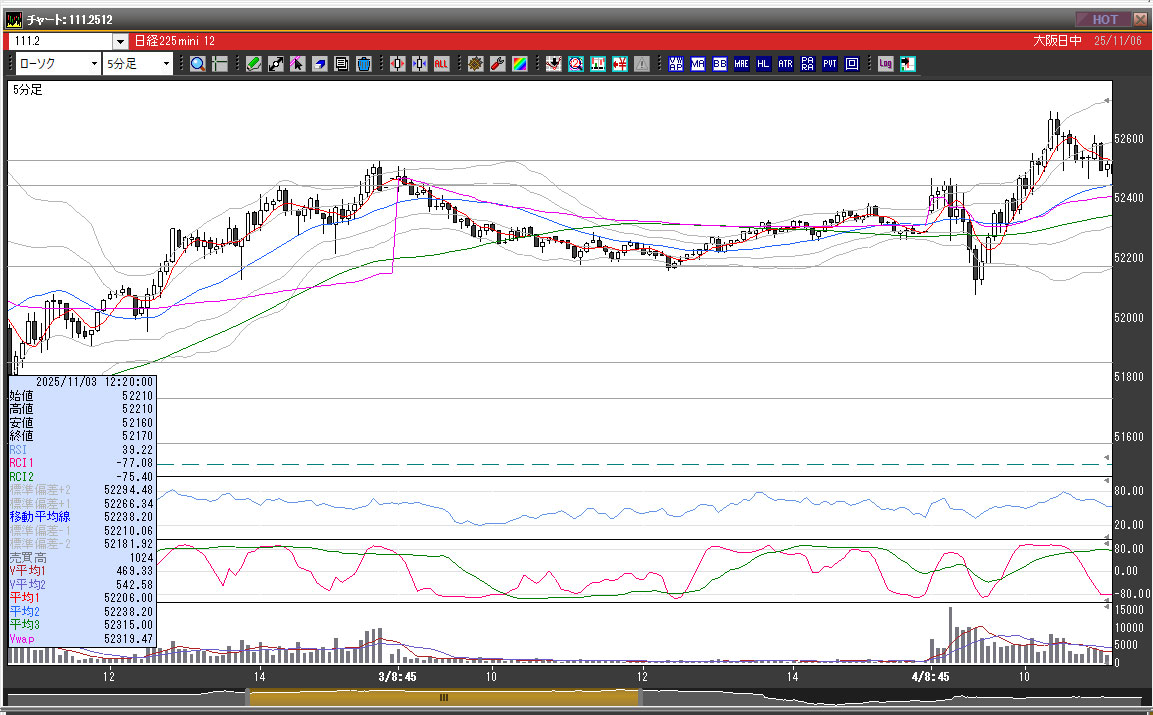
Task: Click the crosshair cursor icon
Action: click(219, 64)
